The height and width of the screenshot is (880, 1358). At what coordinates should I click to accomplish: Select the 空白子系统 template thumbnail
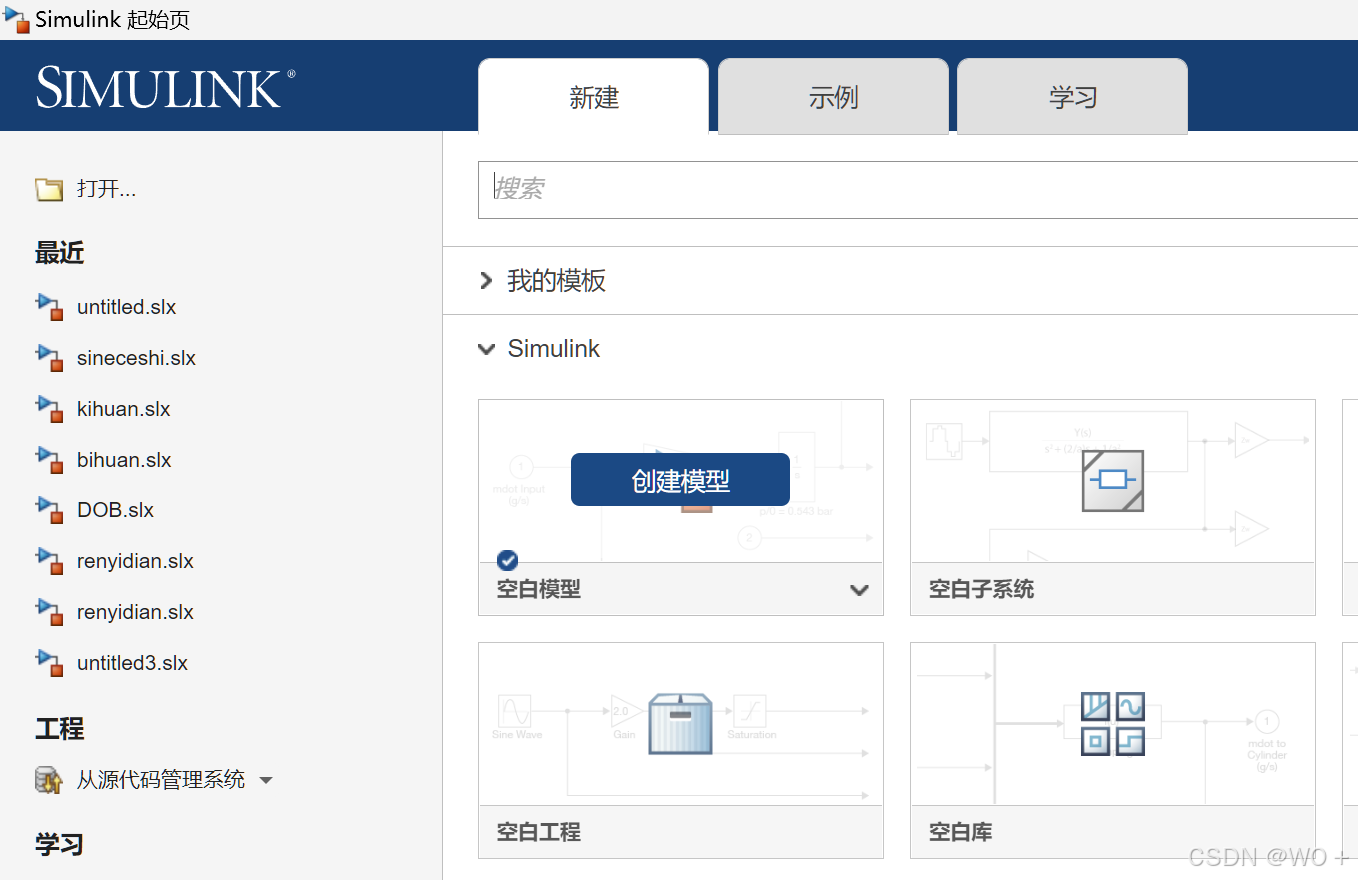pyautogui.click(x=1113, y=481)
